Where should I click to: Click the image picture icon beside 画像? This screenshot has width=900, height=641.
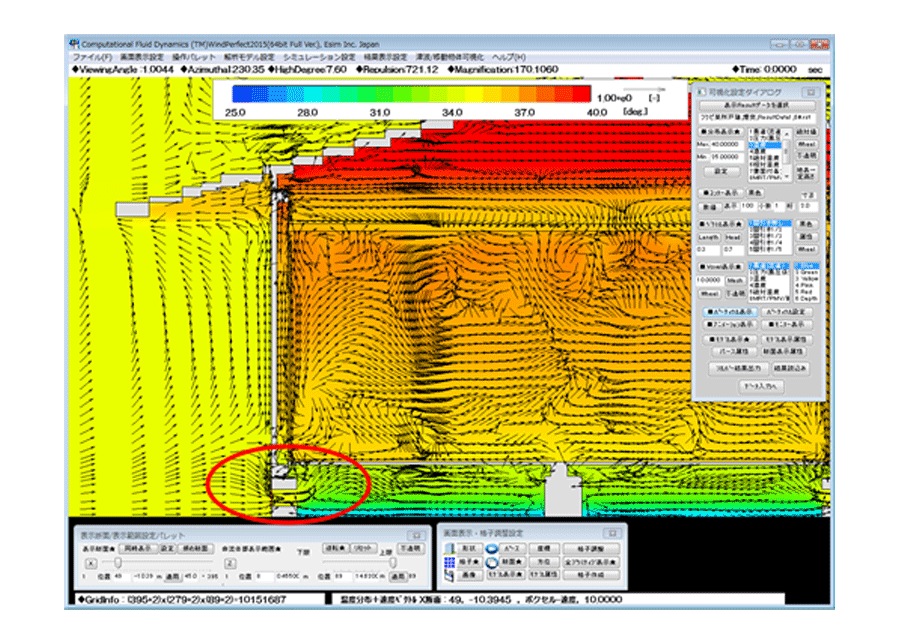click(x=449, y=575)
